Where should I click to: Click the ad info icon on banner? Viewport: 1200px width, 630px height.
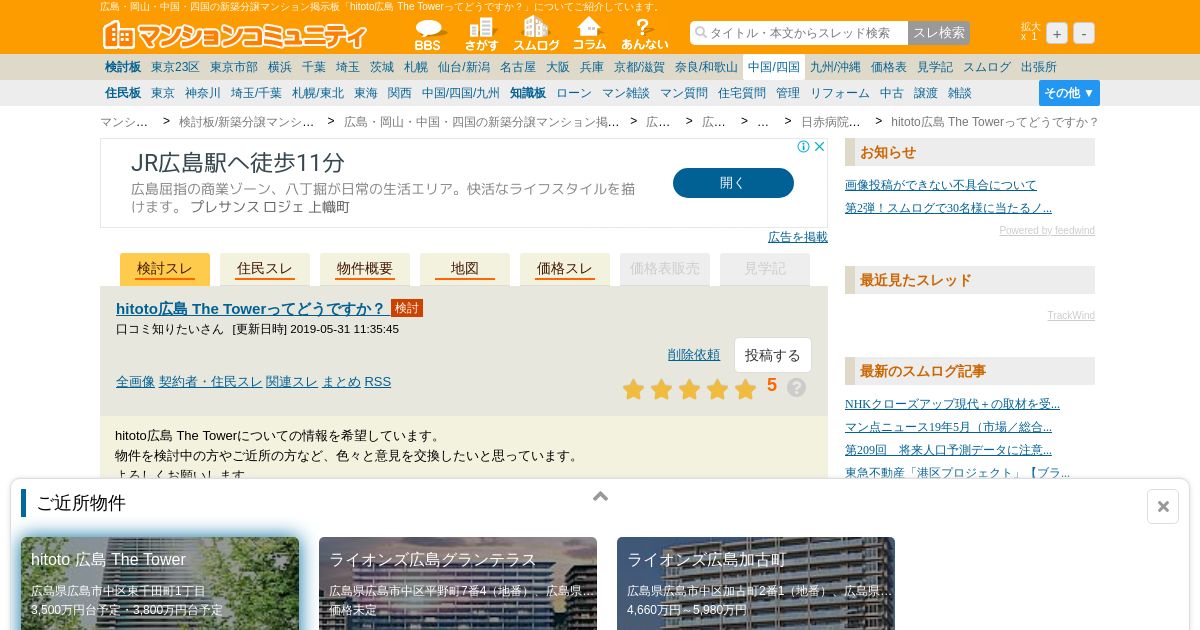click(803, 147)
